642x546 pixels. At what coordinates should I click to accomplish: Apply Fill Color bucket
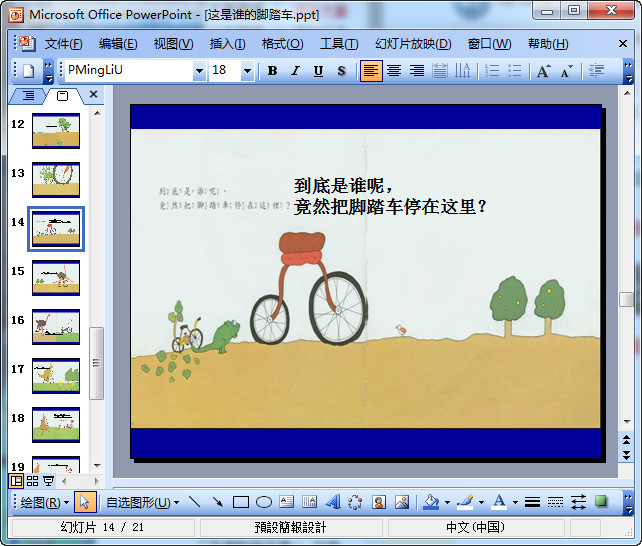click(431, 502)
